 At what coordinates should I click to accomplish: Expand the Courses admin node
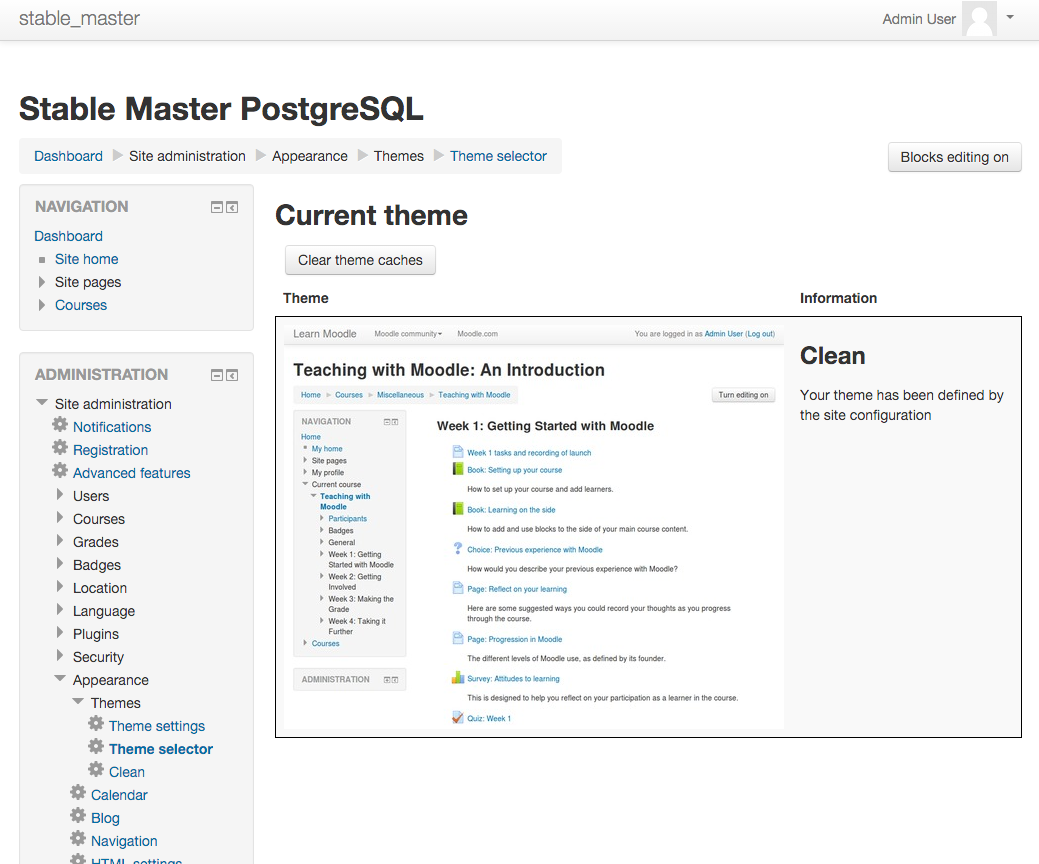[60, 518]
